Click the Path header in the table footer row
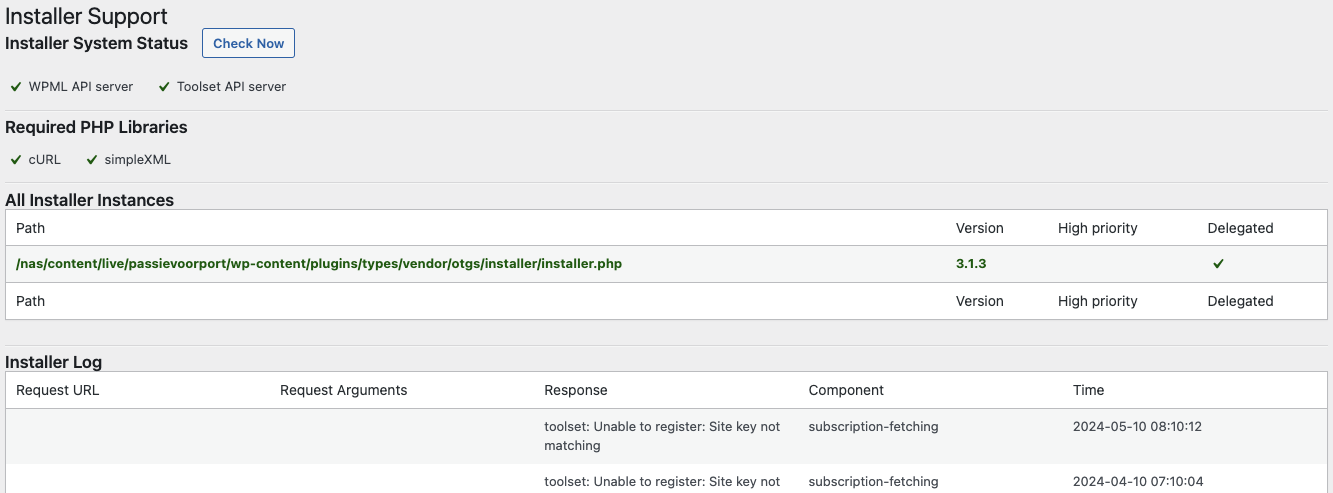 click(30, 301)
